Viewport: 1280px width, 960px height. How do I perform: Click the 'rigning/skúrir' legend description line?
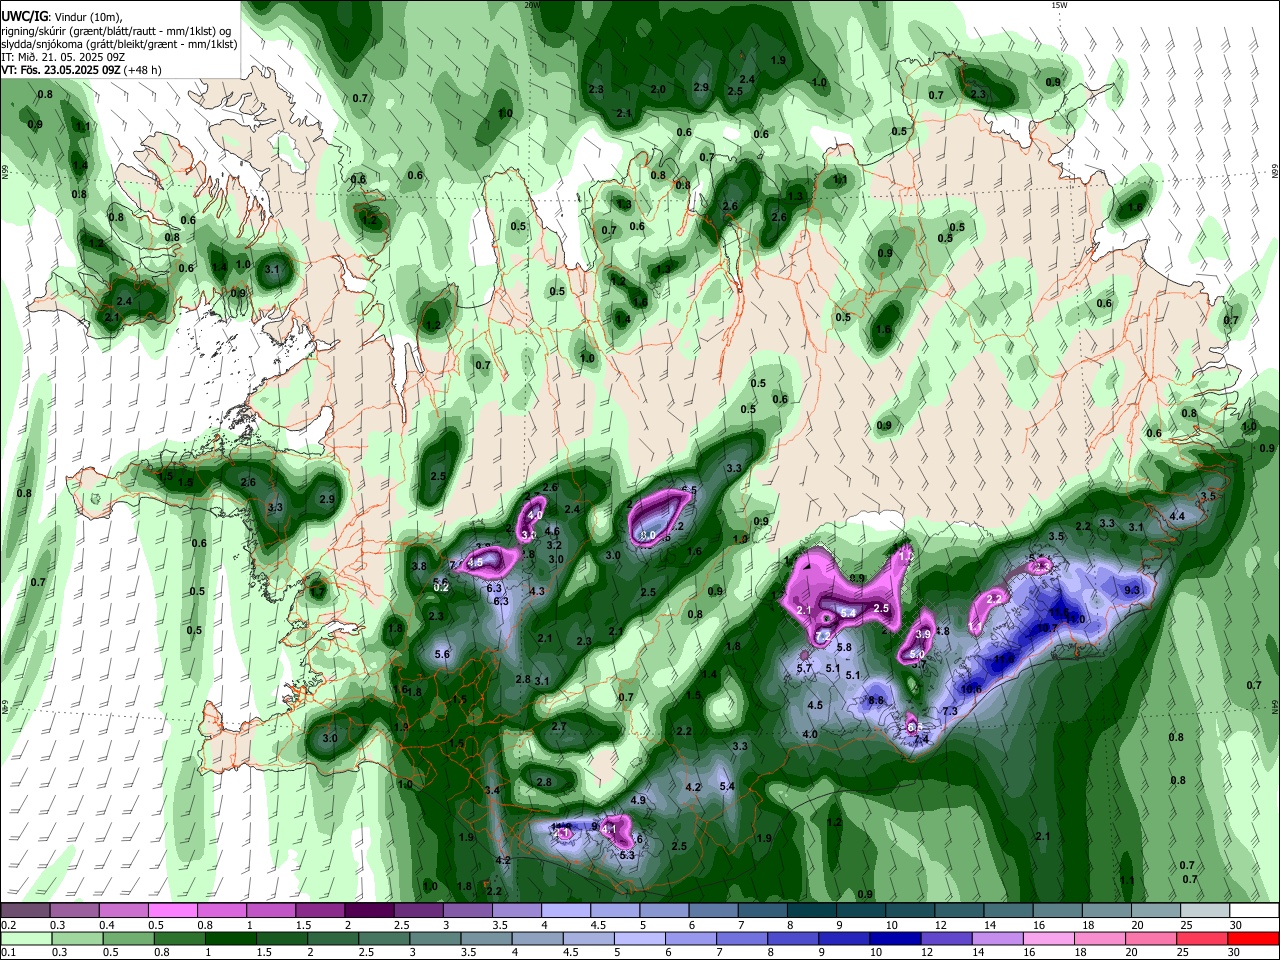(x=115, y=30)
